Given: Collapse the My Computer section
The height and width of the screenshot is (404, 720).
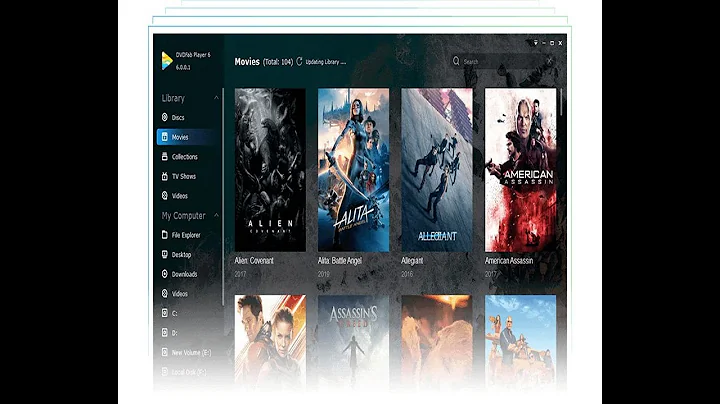Looking at the screenshot, I should click(x=216, y=215).
